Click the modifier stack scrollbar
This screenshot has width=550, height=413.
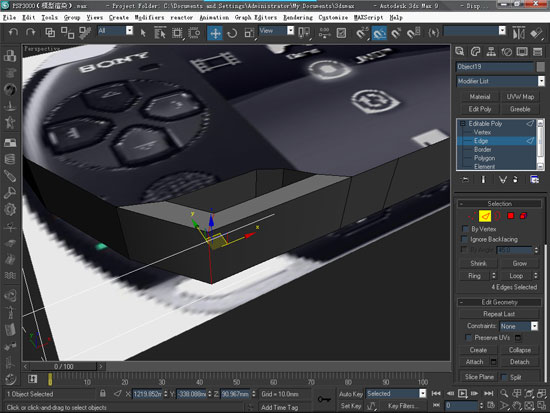[541, 145]
